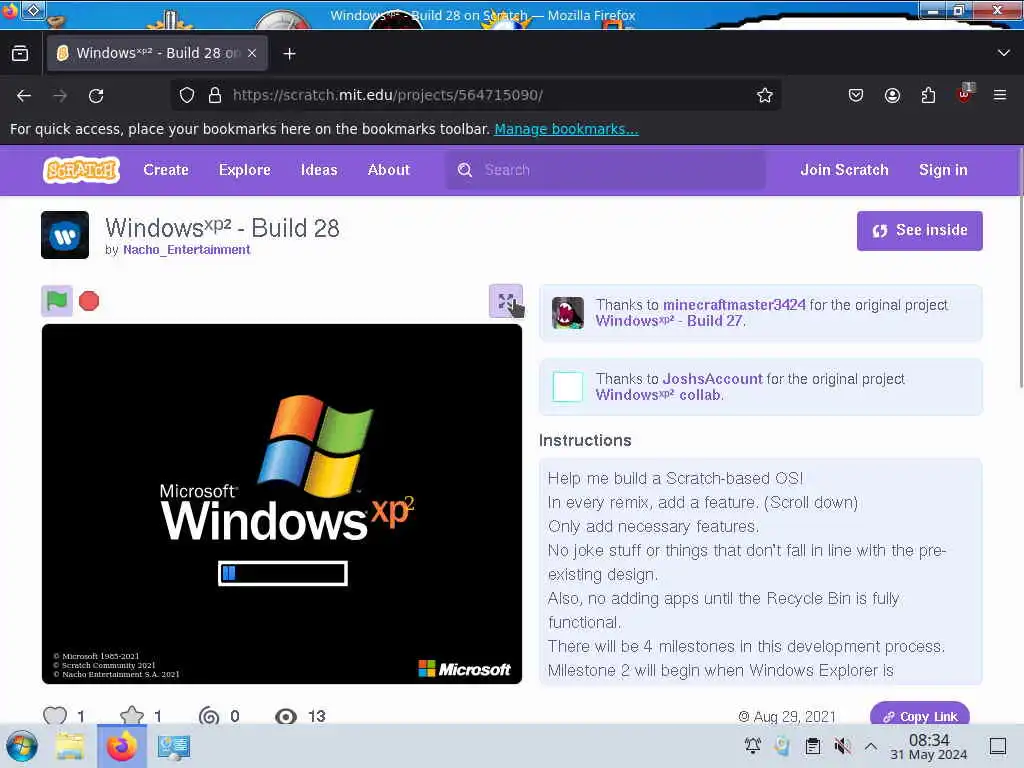Open the Firefox View icon in the tab bar
This screenshot has height=768, width=1024.
pos(20,54)
